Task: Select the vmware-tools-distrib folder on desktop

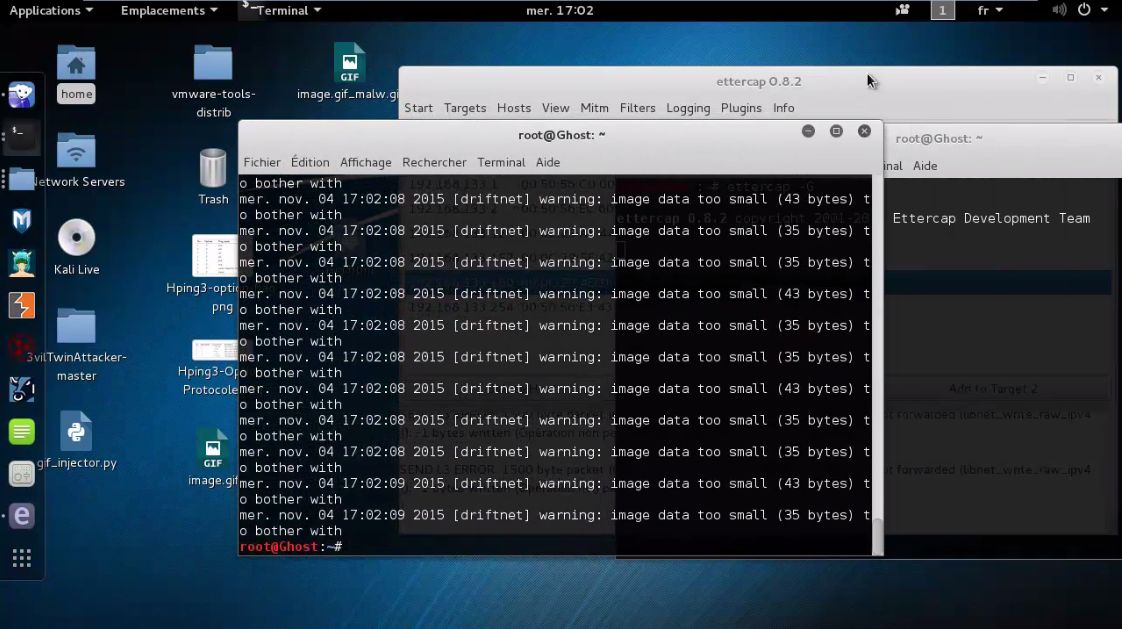Action: click(213, 82)
